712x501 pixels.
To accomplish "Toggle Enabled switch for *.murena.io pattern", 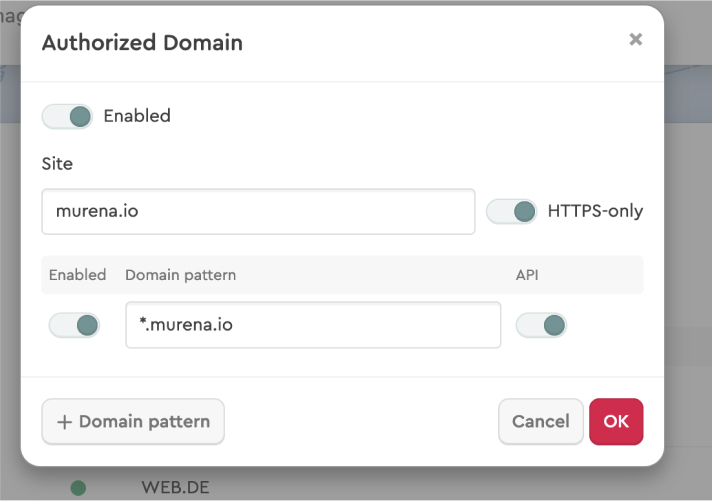I will [x=74, y=325].
